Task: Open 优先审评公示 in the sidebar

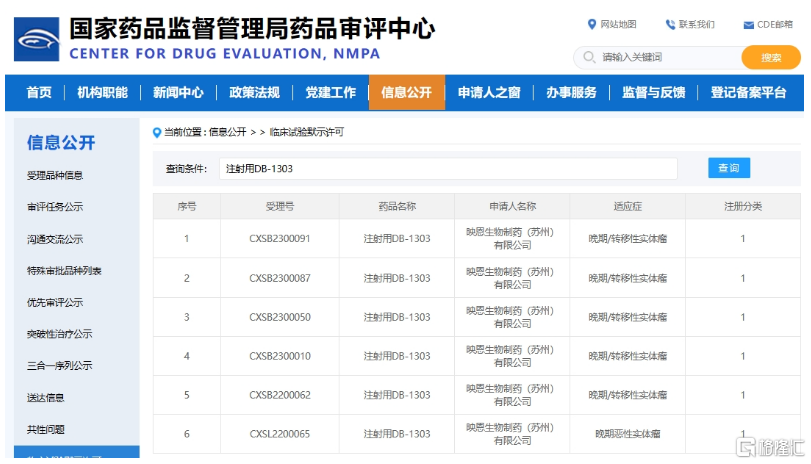Action: click(x=55, y=303)
